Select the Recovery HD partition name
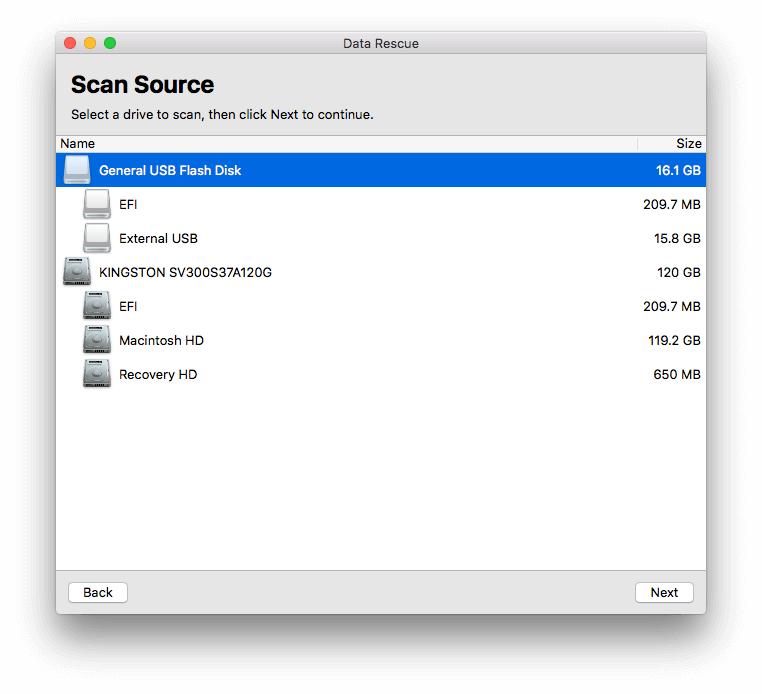The image size is (762, 694). click(x=158, y=375)
